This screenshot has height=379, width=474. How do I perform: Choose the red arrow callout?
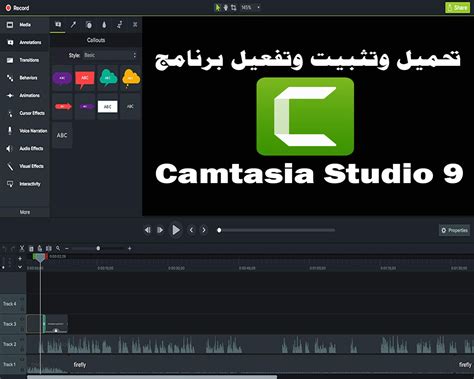click(x=63, y=106)
